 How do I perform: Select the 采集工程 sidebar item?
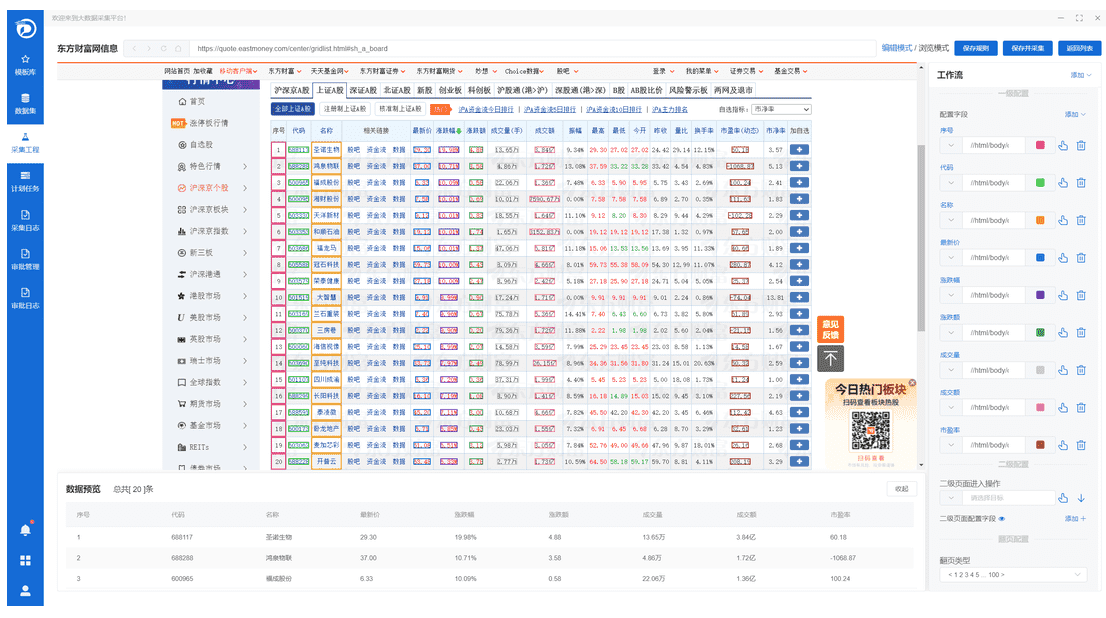25,143
